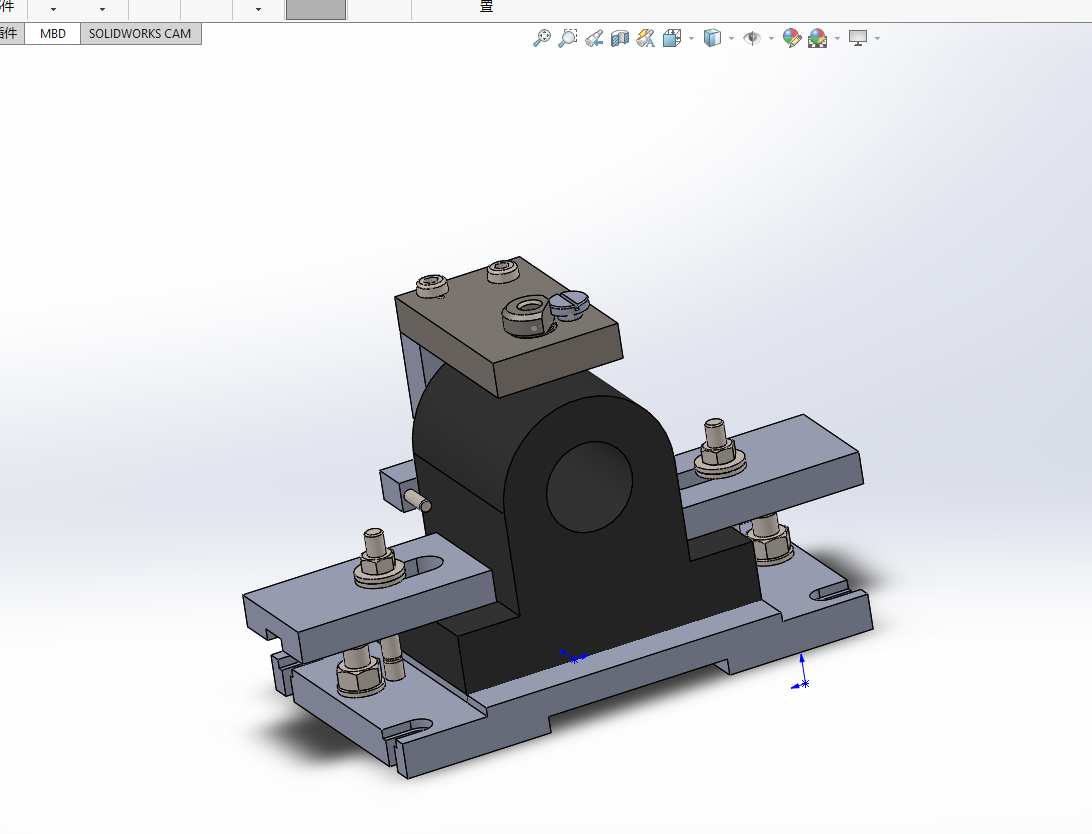The height and width of the screenshot is (834, 1092).
Task: Open the SOLIDWORKS CAM tab
Action: [140, 33]
